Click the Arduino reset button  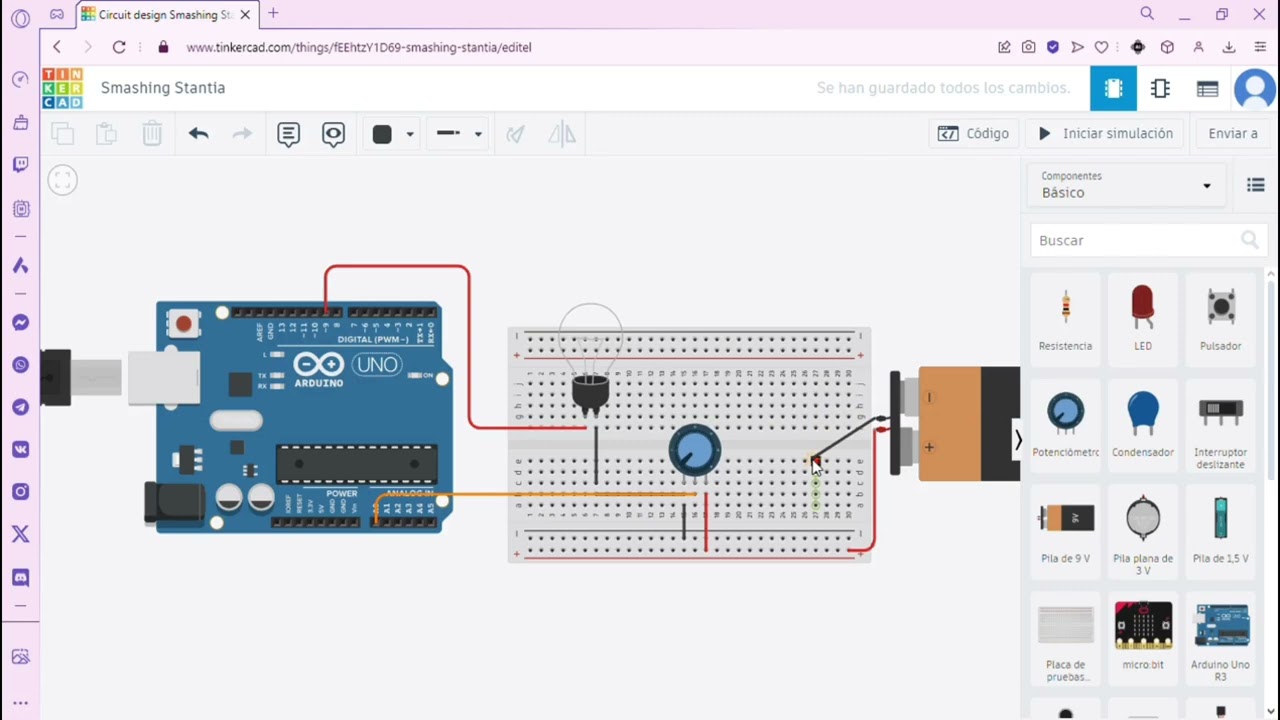[183, 324]
